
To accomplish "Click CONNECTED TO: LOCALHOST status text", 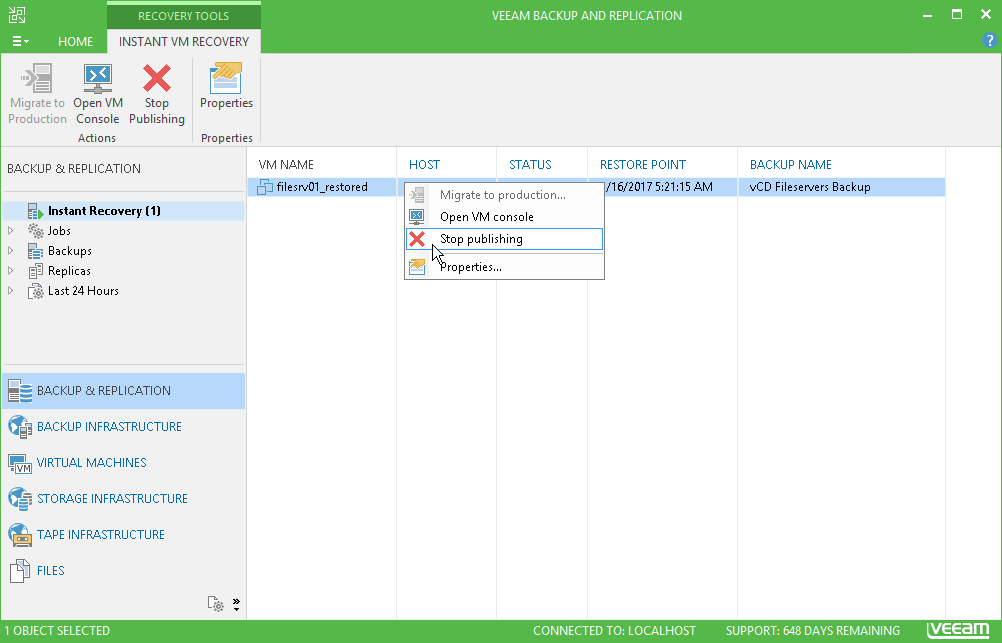I will (x=614, y=631).
